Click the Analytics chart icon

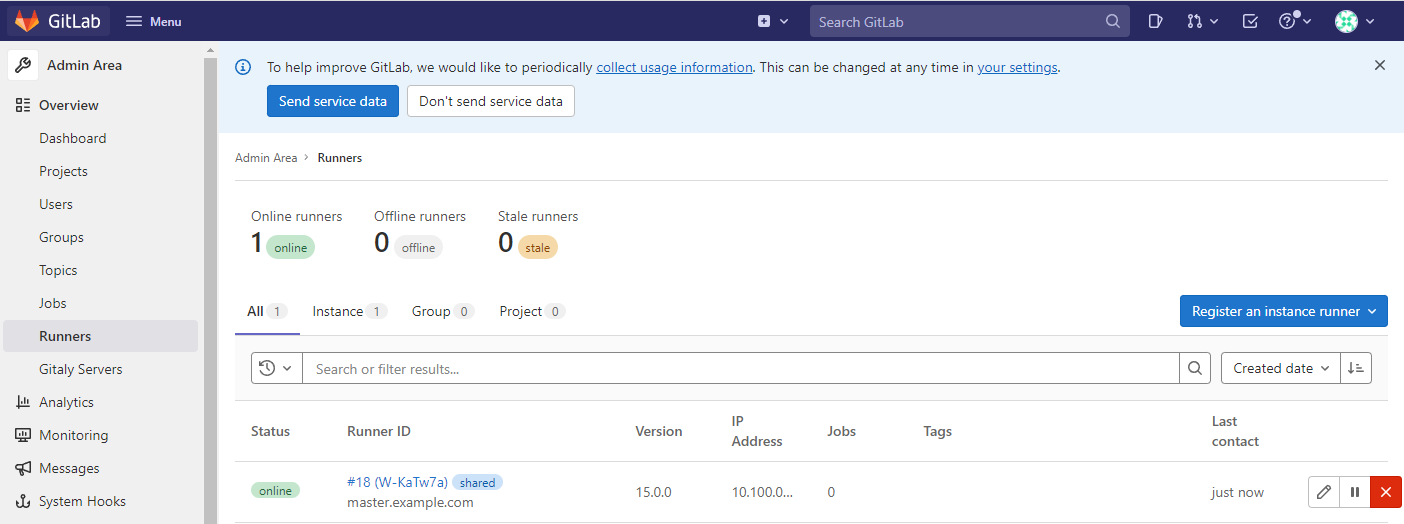click(23, 402)
